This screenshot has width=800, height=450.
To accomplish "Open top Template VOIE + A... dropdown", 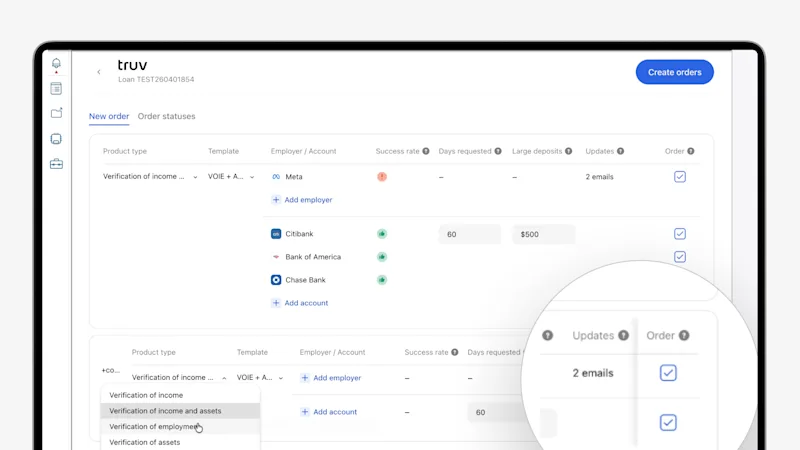I will (231, 177).
